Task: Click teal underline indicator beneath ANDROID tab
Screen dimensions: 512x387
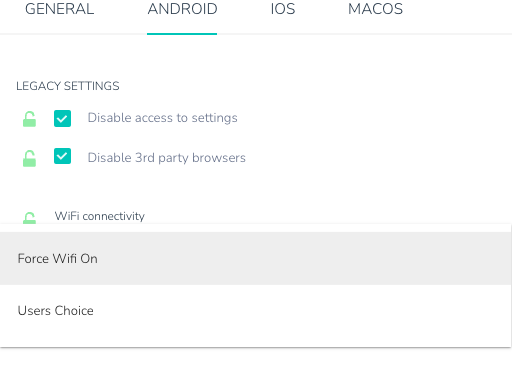Action: 182,34
